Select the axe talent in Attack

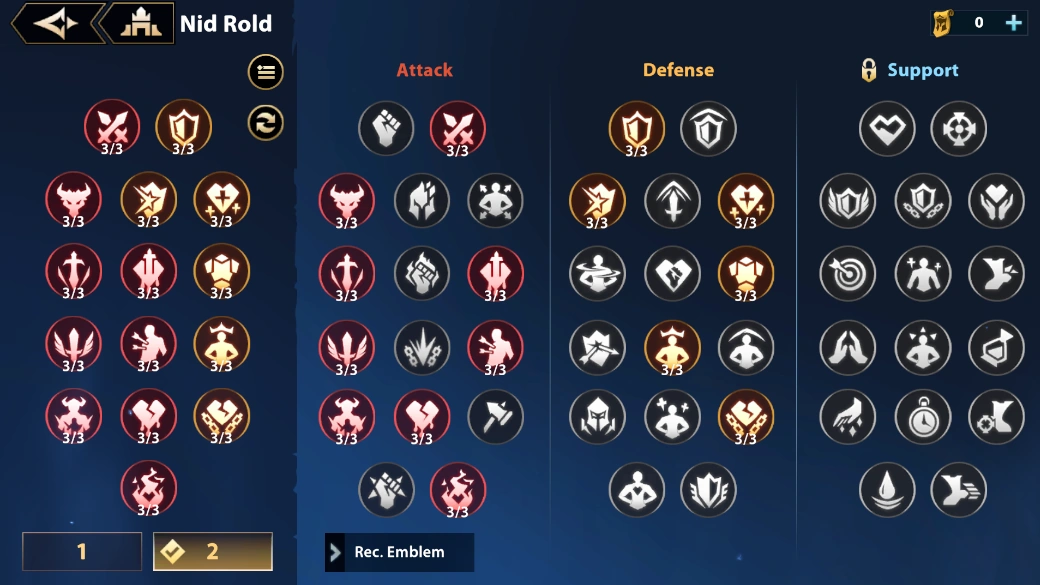[x=495, y=417]
